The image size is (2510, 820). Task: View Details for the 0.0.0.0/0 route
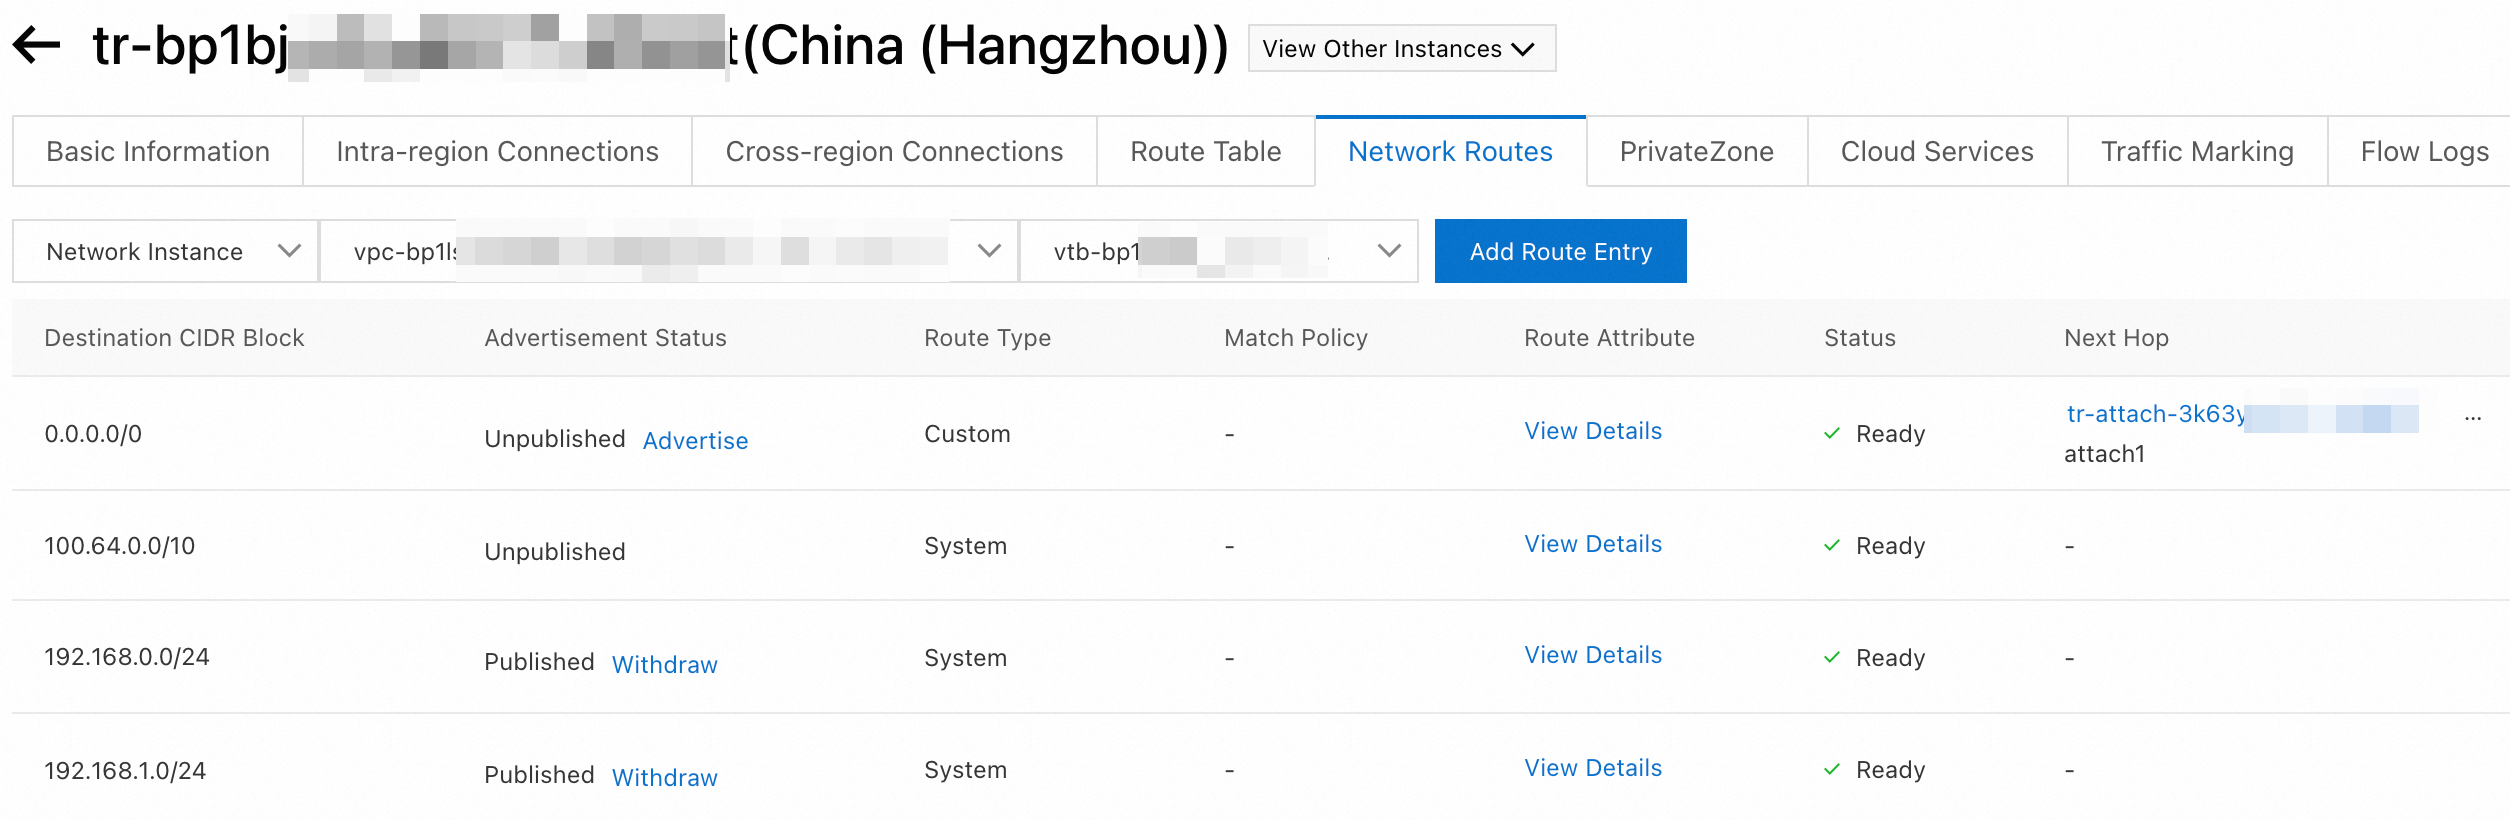1593,431
